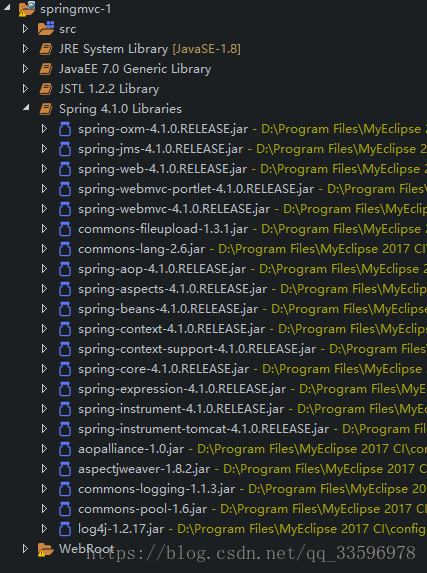Select spring-webmvc-portlet-4.1.0.RELEASE.jar
Image resolution: width=427 pixels, height=573 pixels.
tap(196, 189)
